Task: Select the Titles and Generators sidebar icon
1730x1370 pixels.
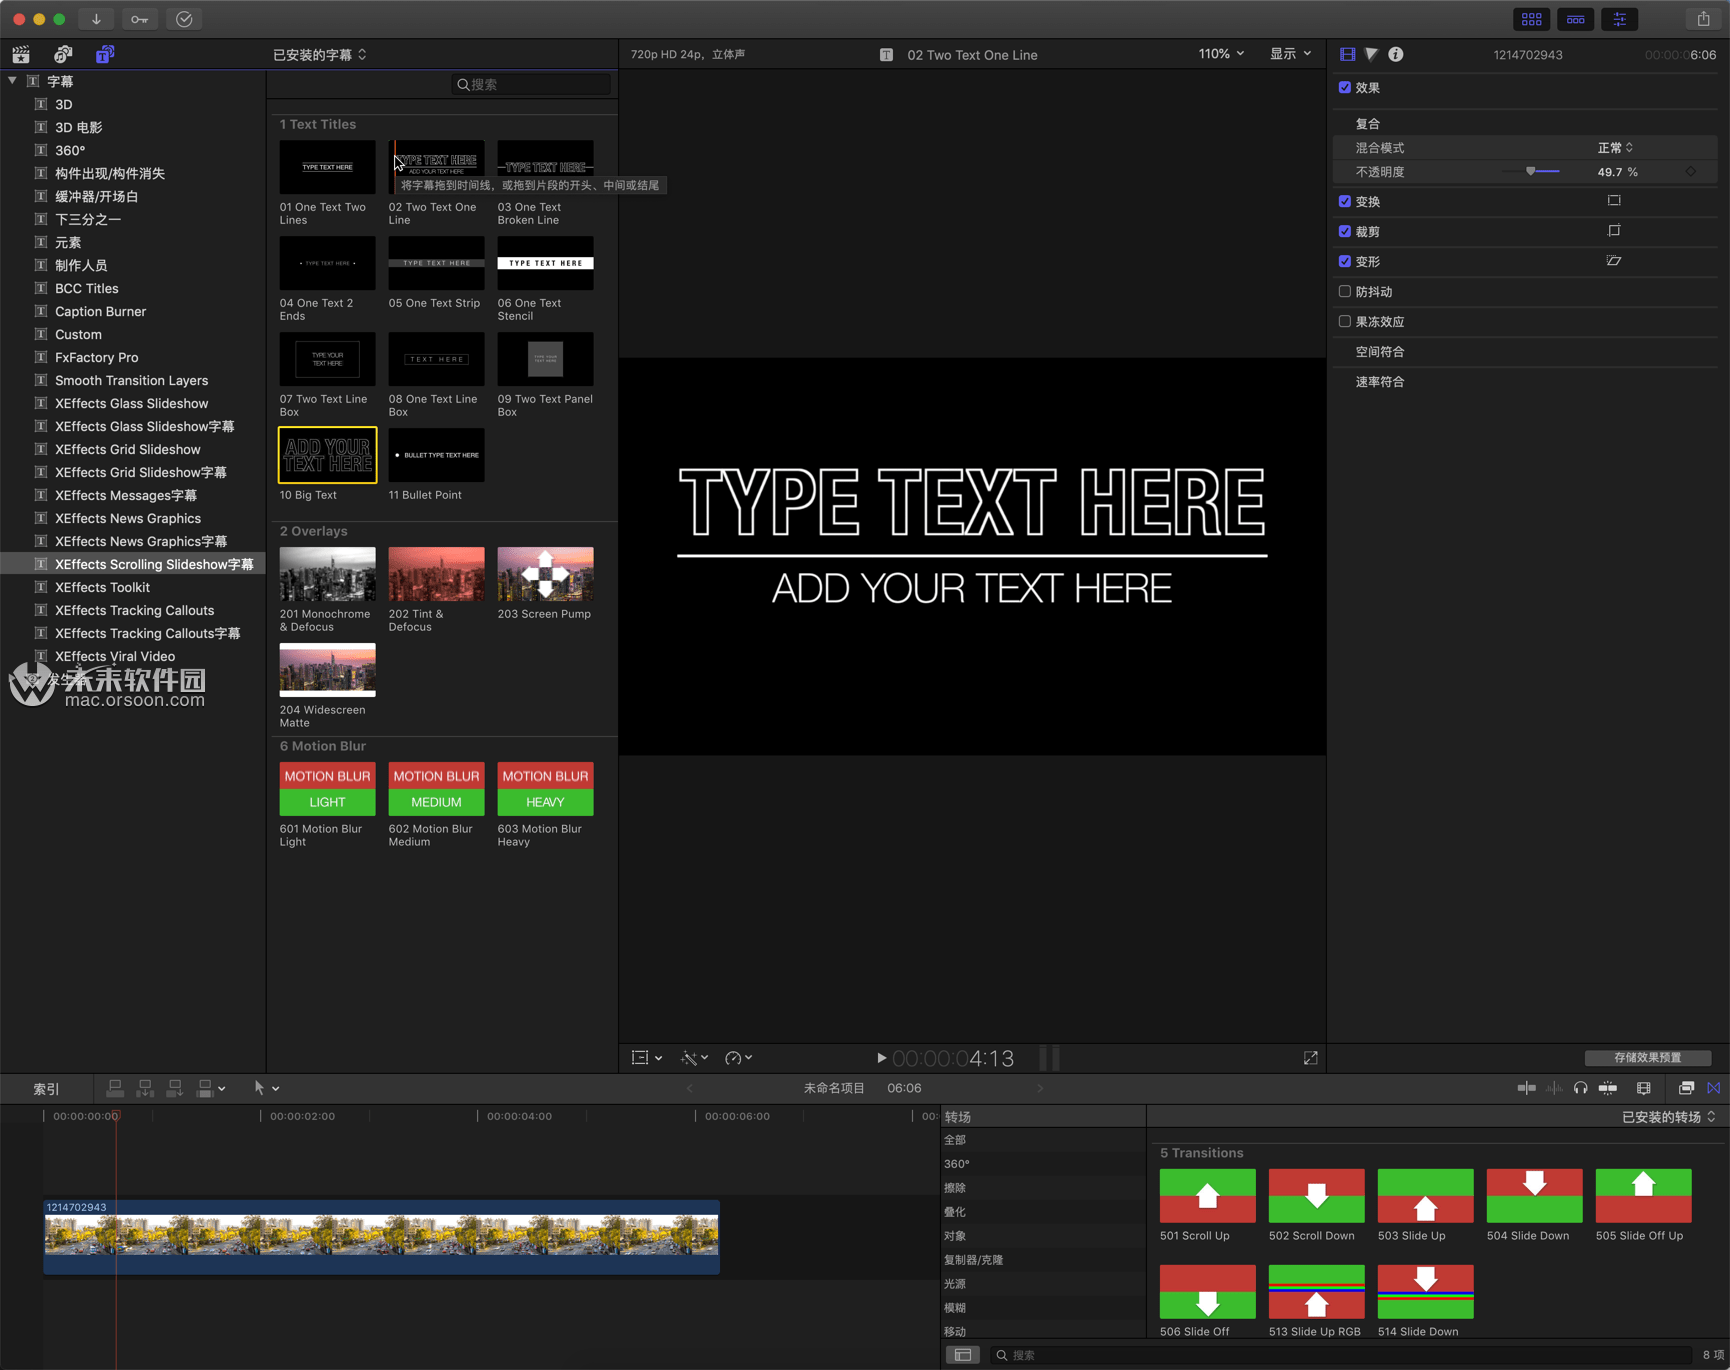Action: [105, 54]
